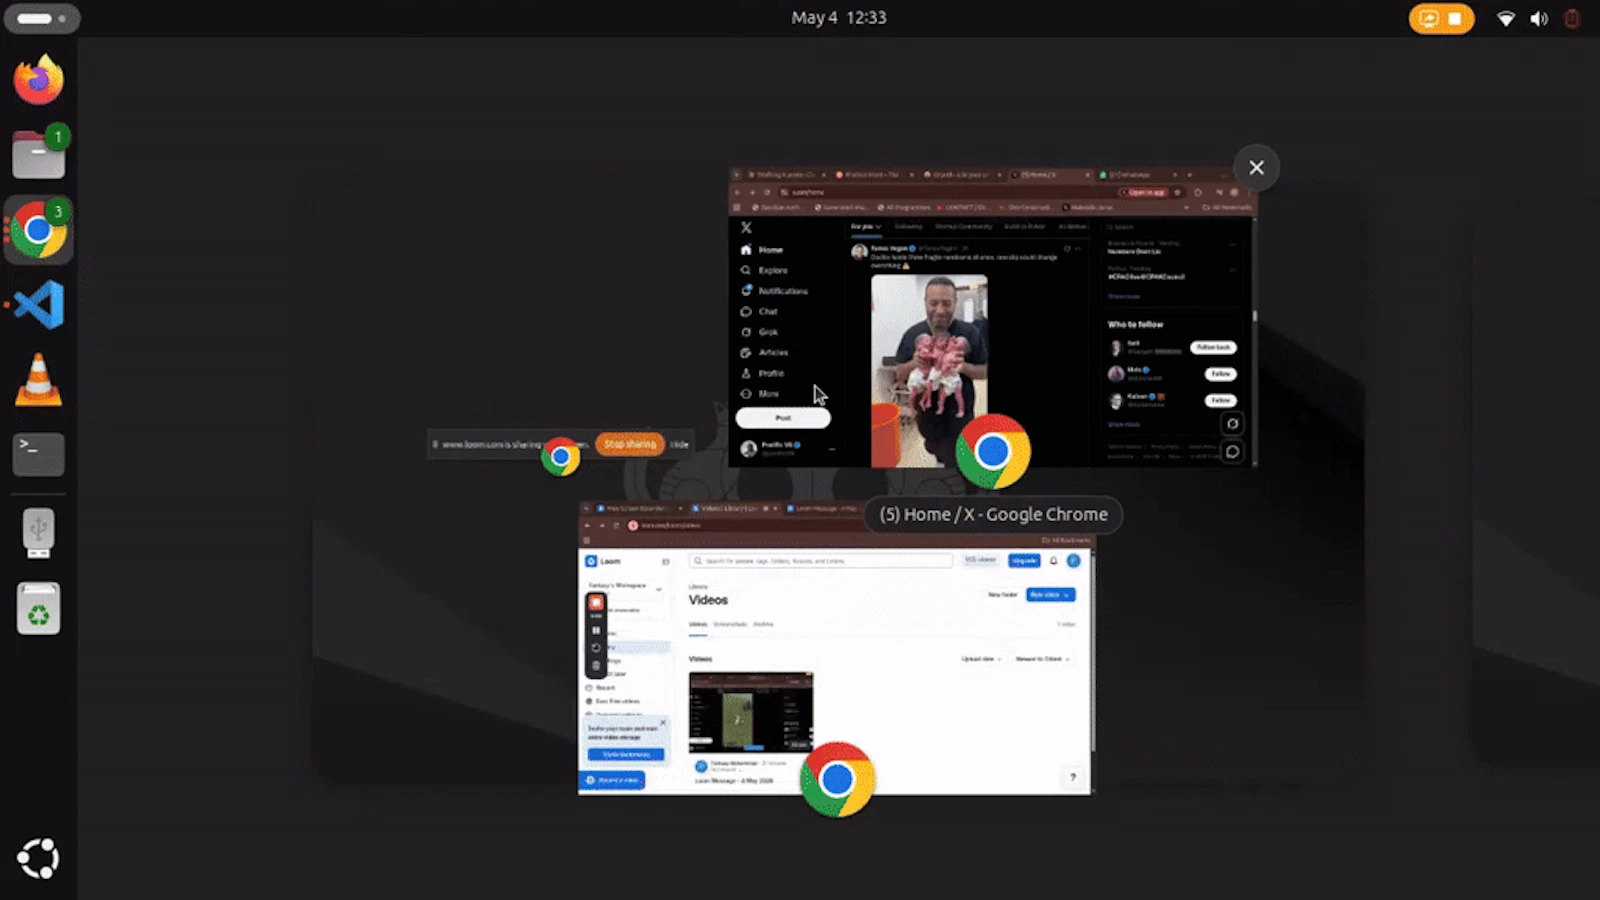Screen dimensions: 1600x900
Task: Click the Record a video button in Loom
Action: [x=613, y=780]
